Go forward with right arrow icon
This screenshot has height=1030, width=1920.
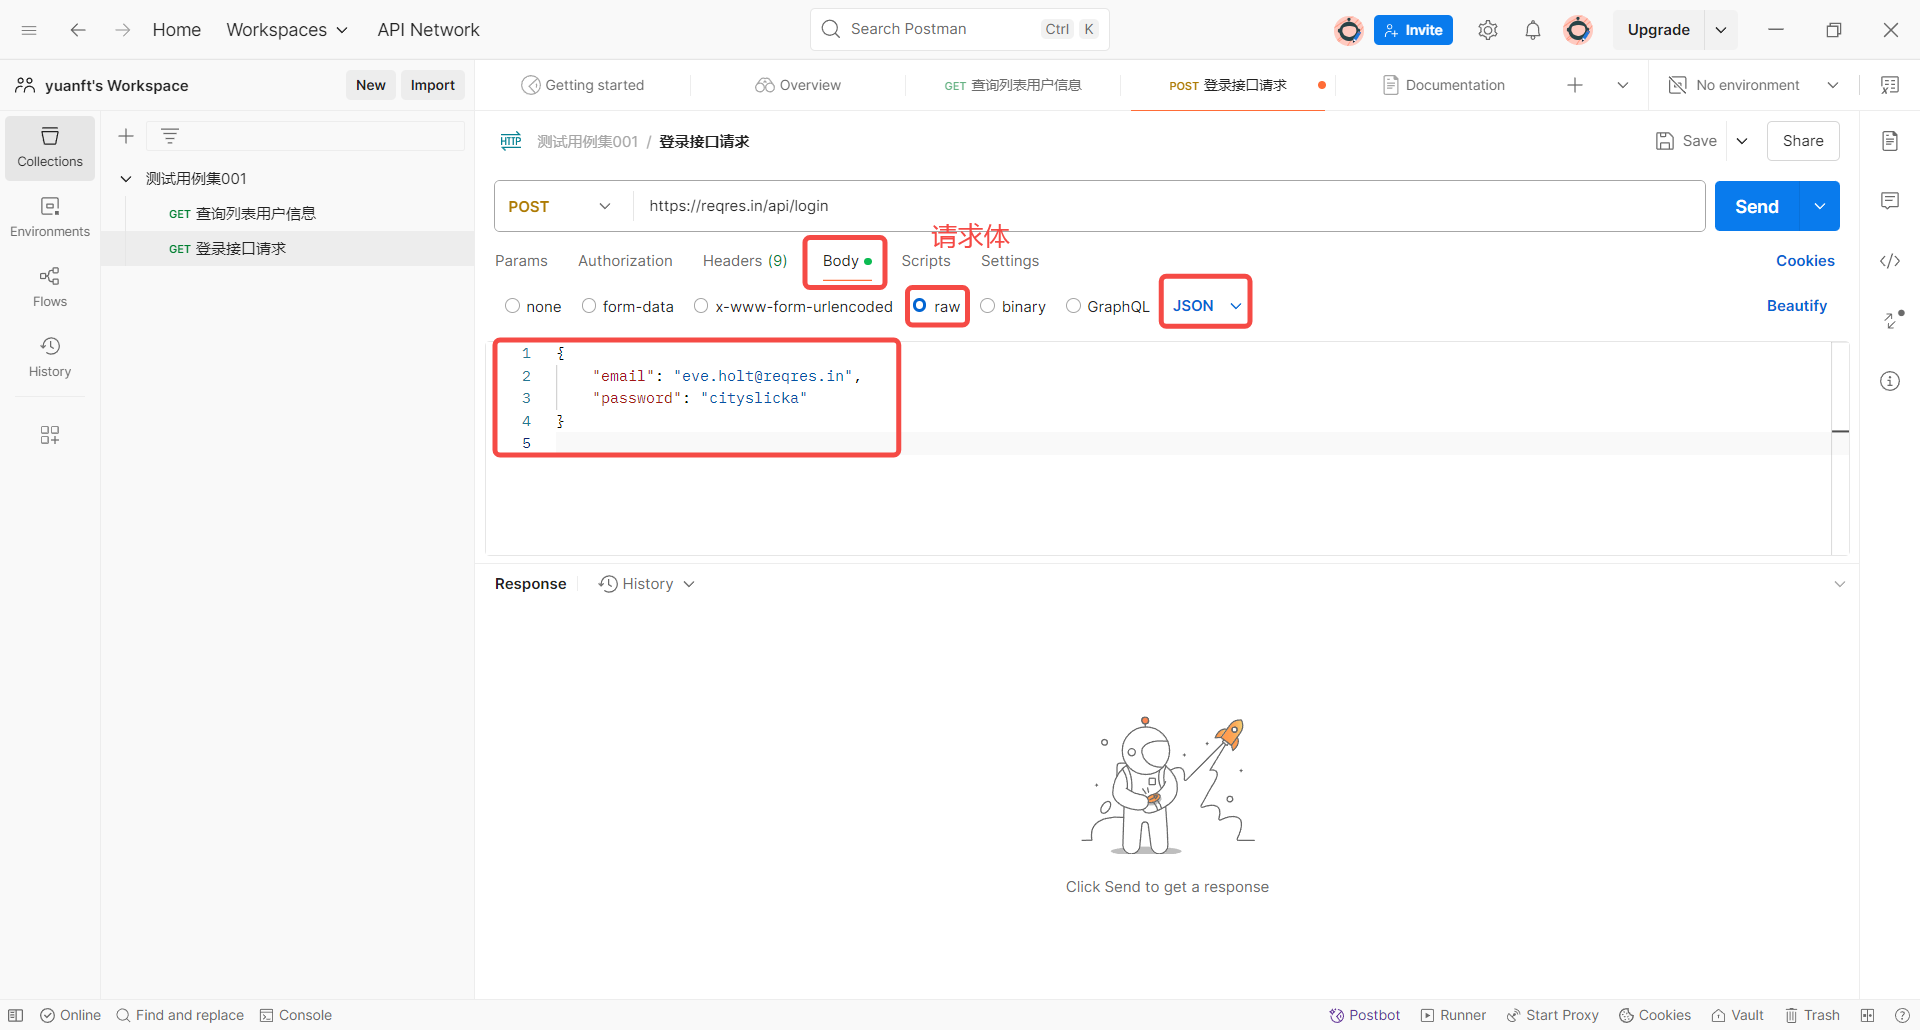tap(122, 30)
